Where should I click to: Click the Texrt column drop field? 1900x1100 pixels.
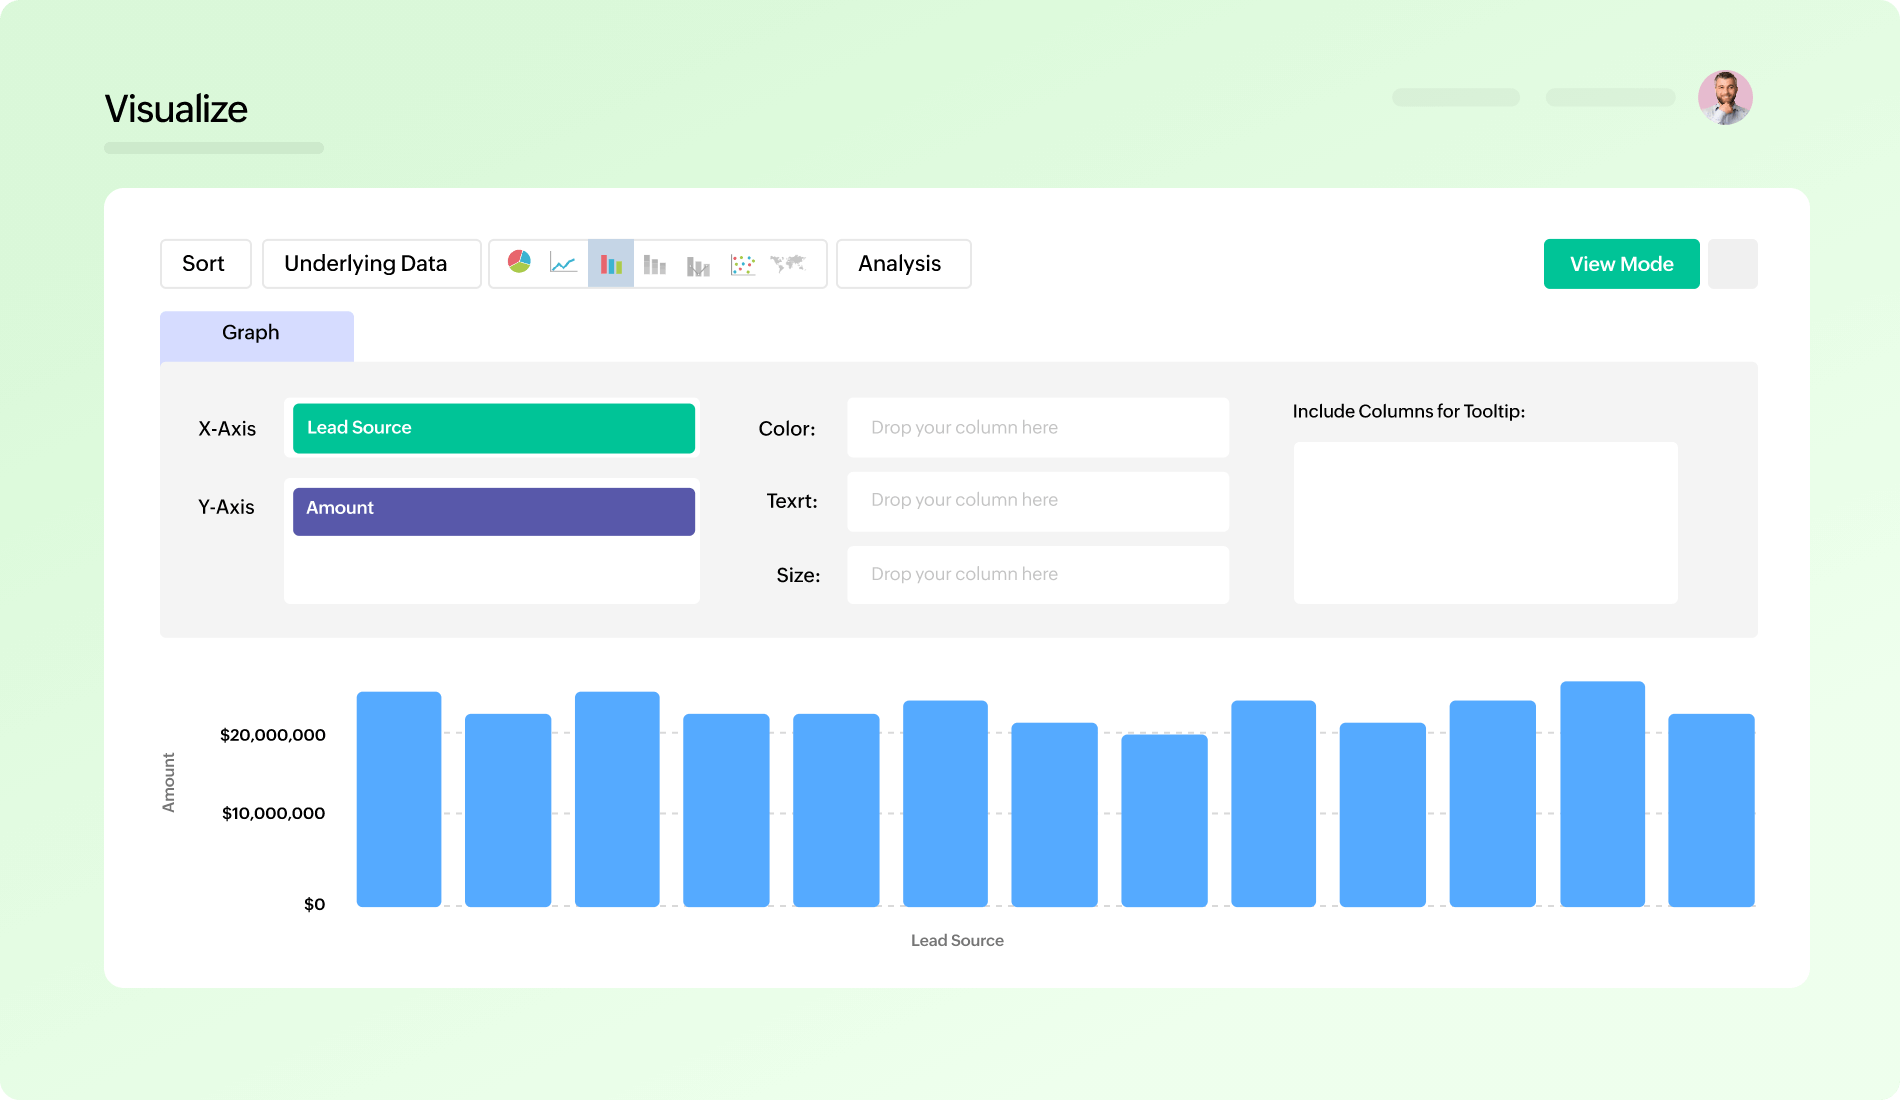pos(1038,501)
